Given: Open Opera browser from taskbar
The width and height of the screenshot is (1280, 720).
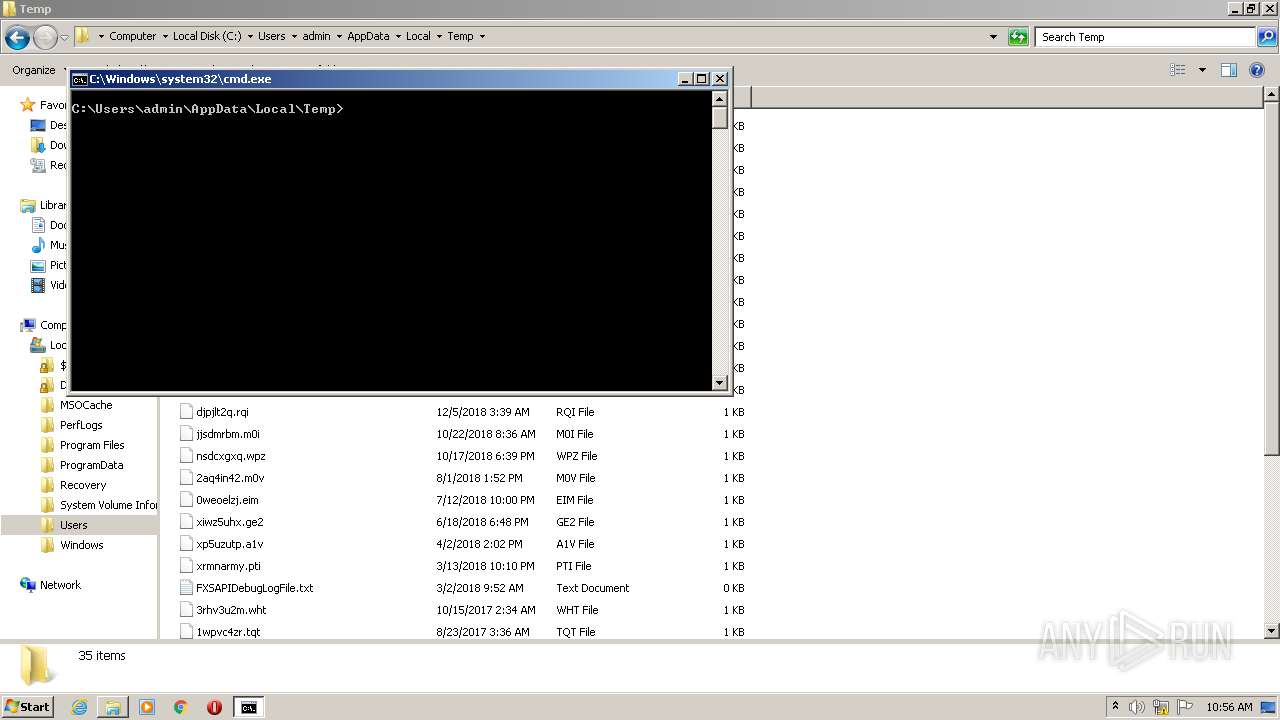Looking at the screenshot, I should coord(214,707).
